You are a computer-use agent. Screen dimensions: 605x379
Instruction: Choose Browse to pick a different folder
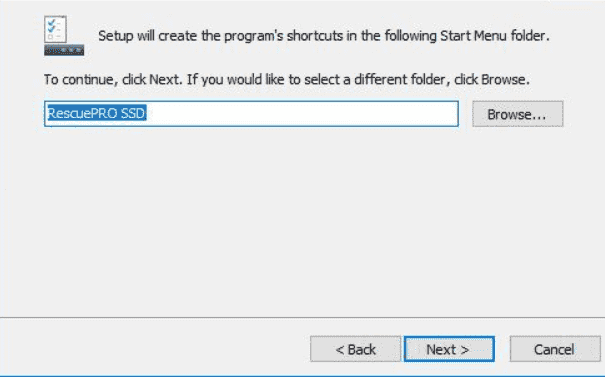pyautogui.click(x=517, y=114)
